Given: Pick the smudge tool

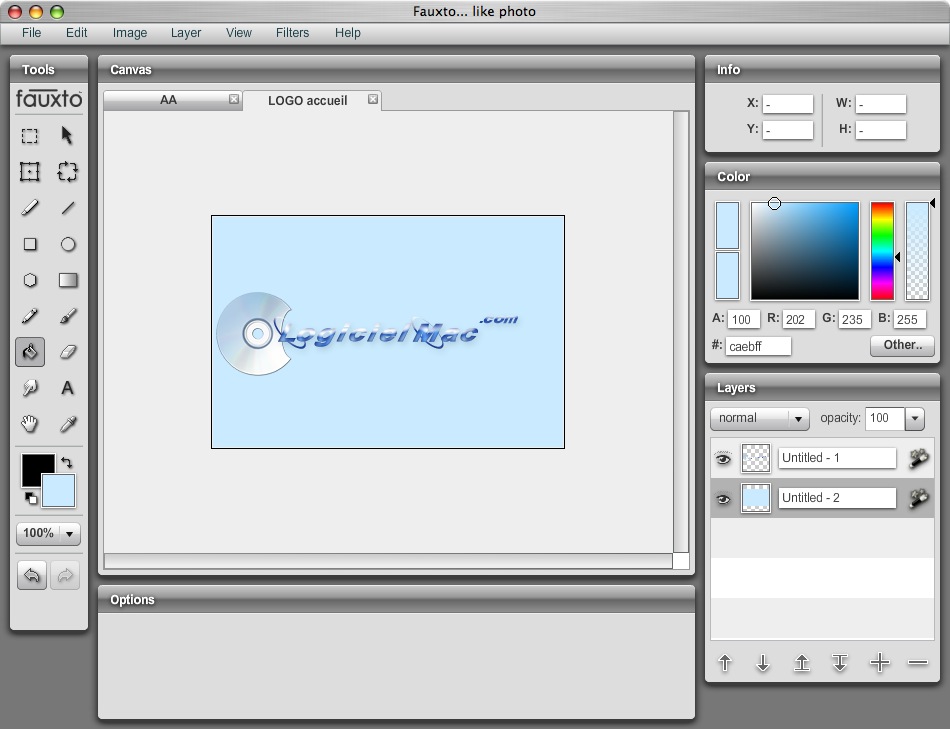Looking at the screenshot, I should [x=30, y=388].
